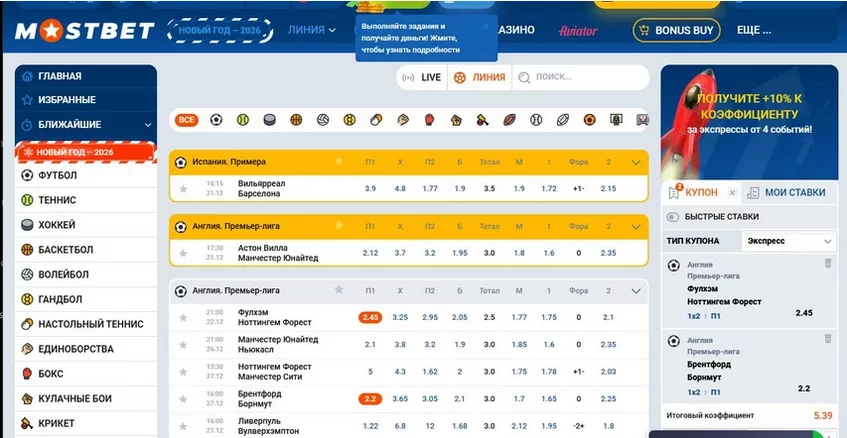Click the BONUS BUY button
The image size is (847, 438).
pyautogui.click(x=676, y=31)
